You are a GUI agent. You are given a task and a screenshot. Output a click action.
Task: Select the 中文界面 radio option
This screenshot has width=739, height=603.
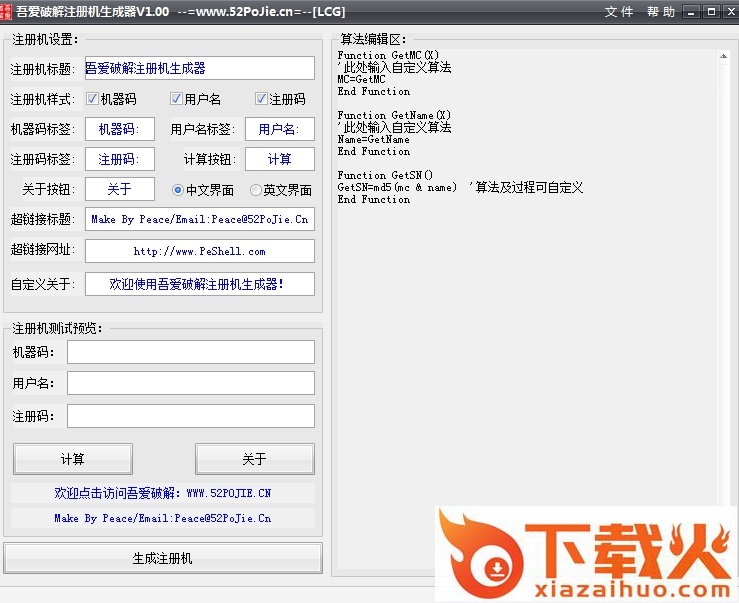pyautogui.click(x=178, y=190)
